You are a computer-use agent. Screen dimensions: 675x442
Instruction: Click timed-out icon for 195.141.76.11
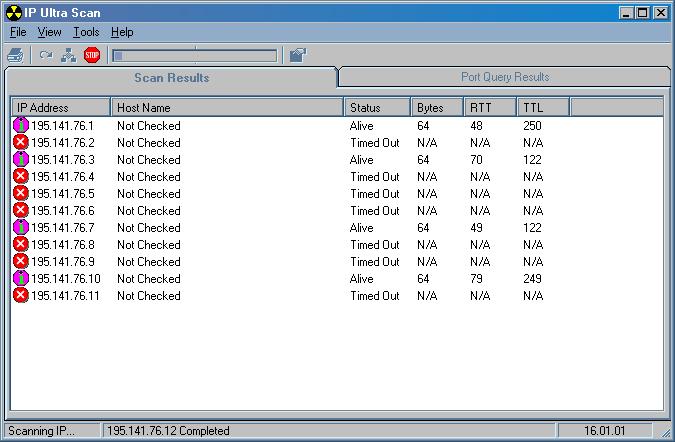tap(21, 295)
